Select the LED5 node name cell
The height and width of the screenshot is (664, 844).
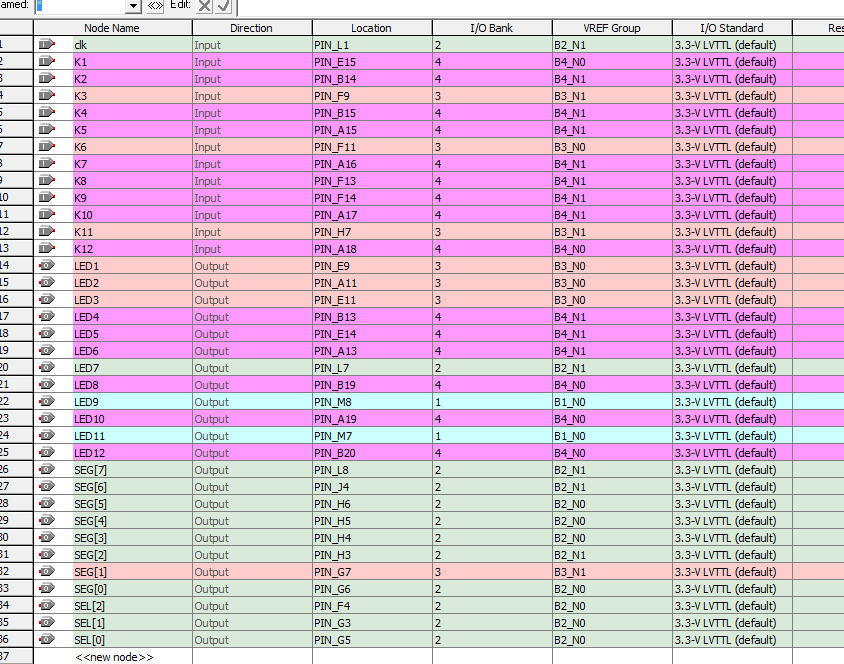click(132, 334)
